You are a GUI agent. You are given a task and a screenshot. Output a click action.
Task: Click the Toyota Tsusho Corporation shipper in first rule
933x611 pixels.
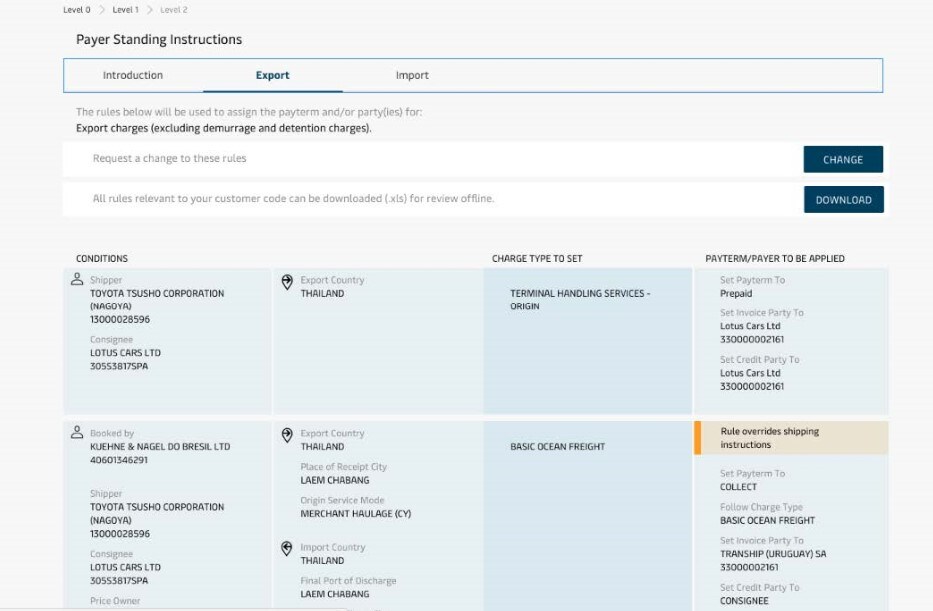[157, 300]
